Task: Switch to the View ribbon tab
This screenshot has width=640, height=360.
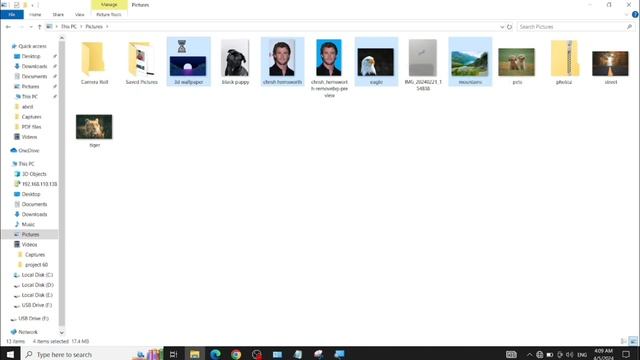Action: 80,14
